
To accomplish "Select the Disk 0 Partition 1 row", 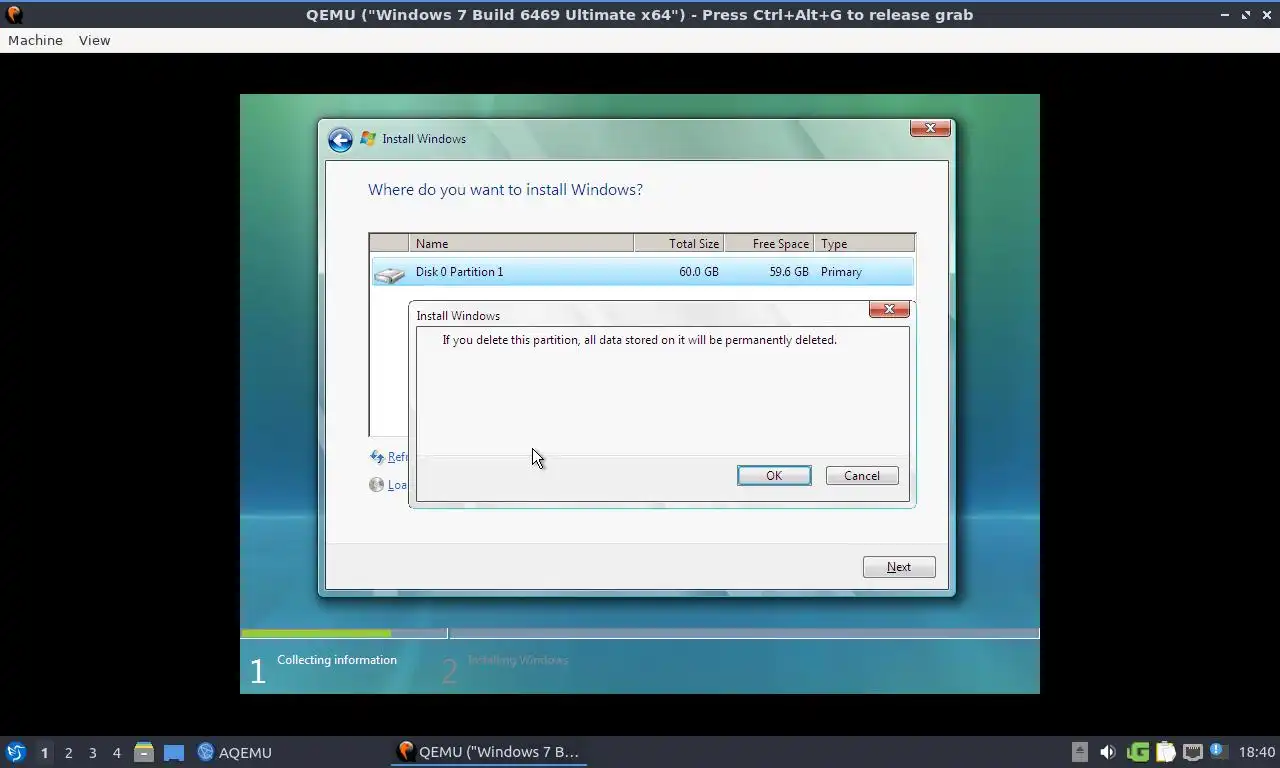I will [x=642, y=272].
